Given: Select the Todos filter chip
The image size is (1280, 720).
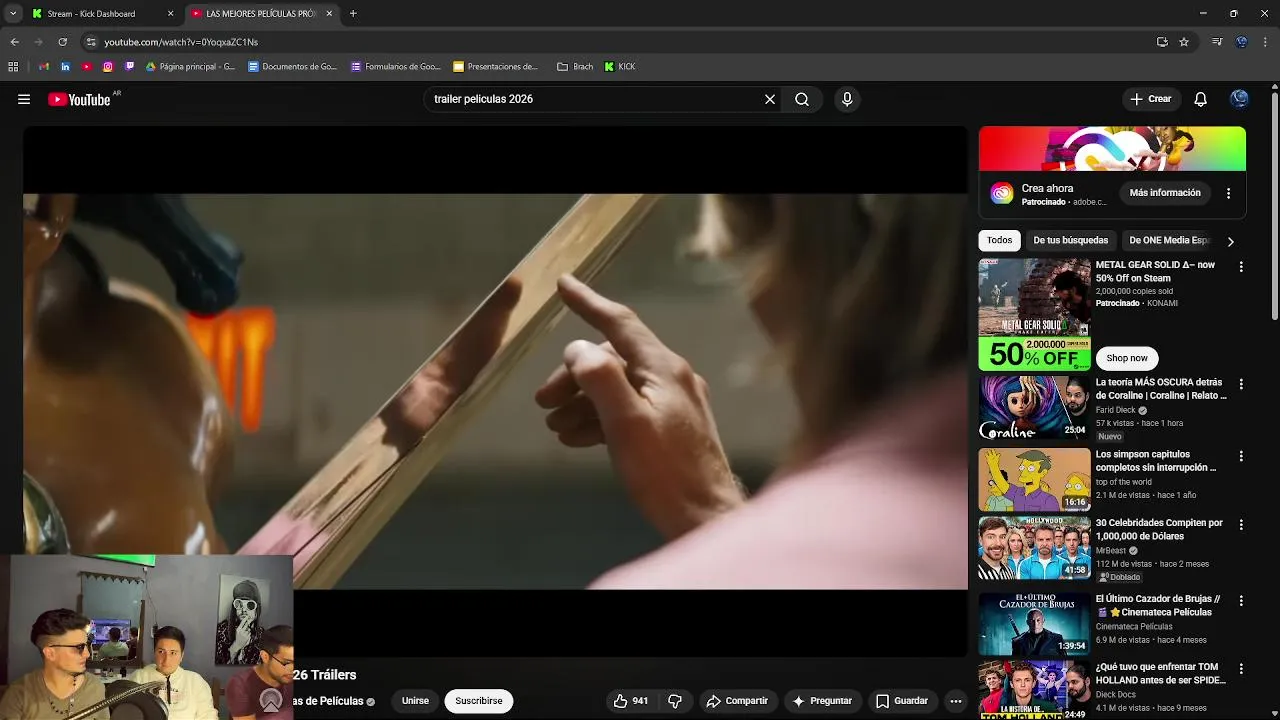Looking at the screenshot, I should coord(1000,240).
